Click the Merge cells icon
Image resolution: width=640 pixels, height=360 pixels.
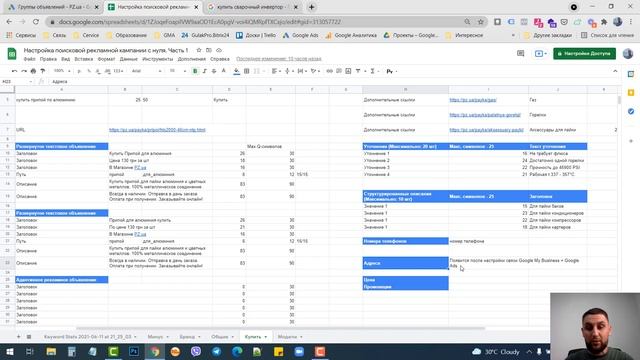pyautogui.click(x=257, y=71)
